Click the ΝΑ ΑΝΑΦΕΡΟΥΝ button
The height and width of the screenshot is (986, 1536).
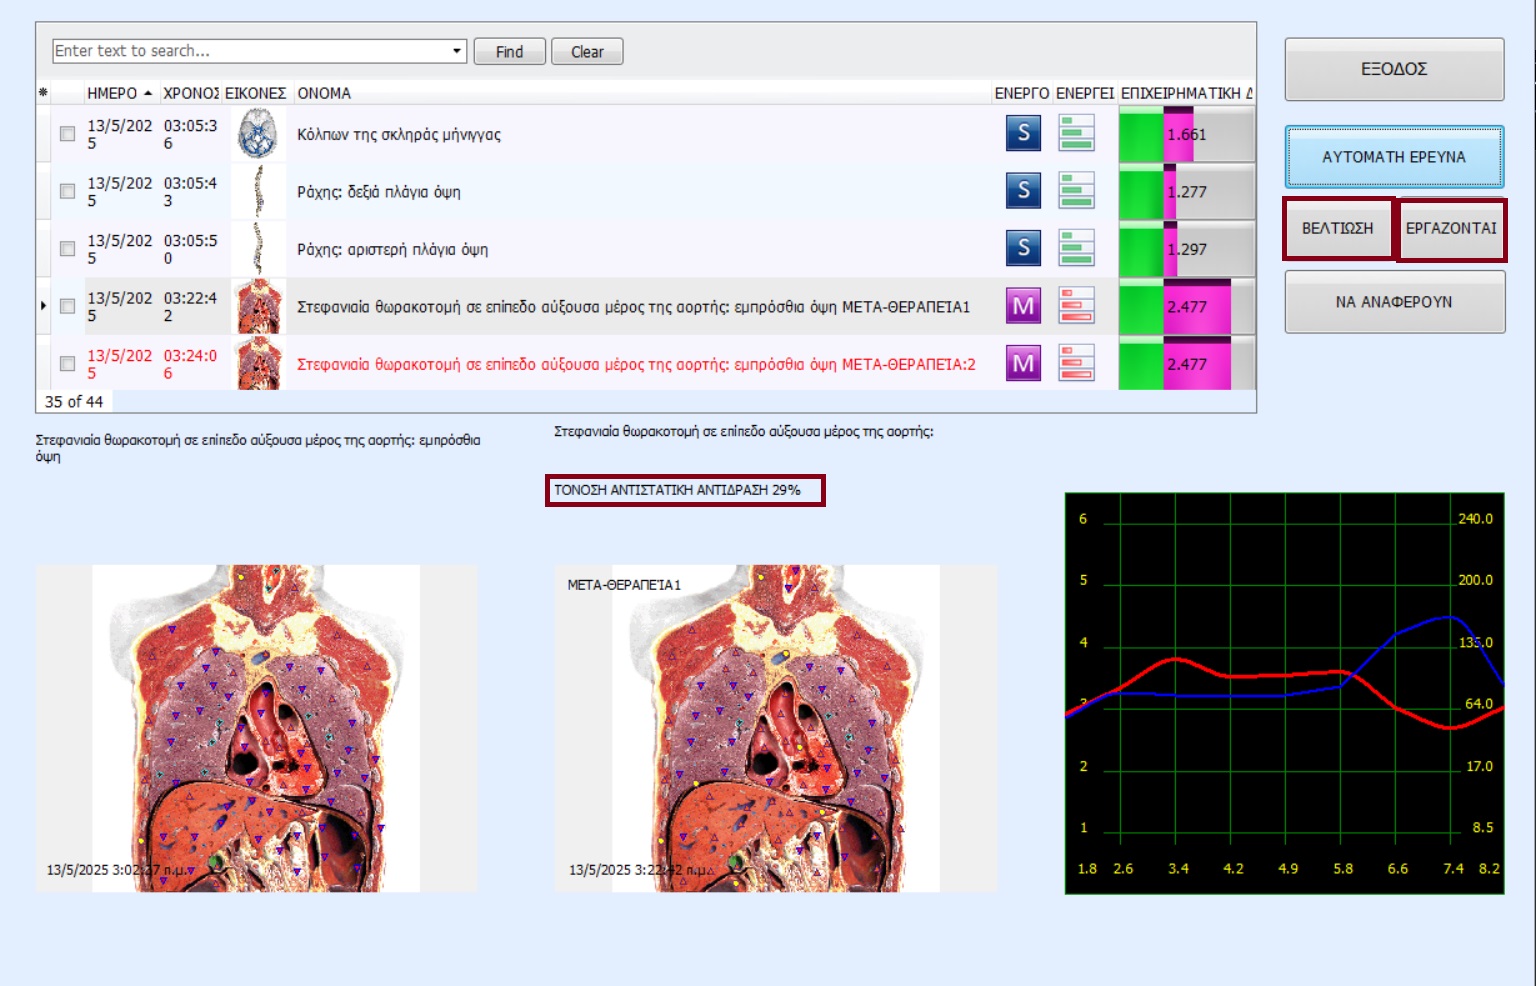(1394, 302)
